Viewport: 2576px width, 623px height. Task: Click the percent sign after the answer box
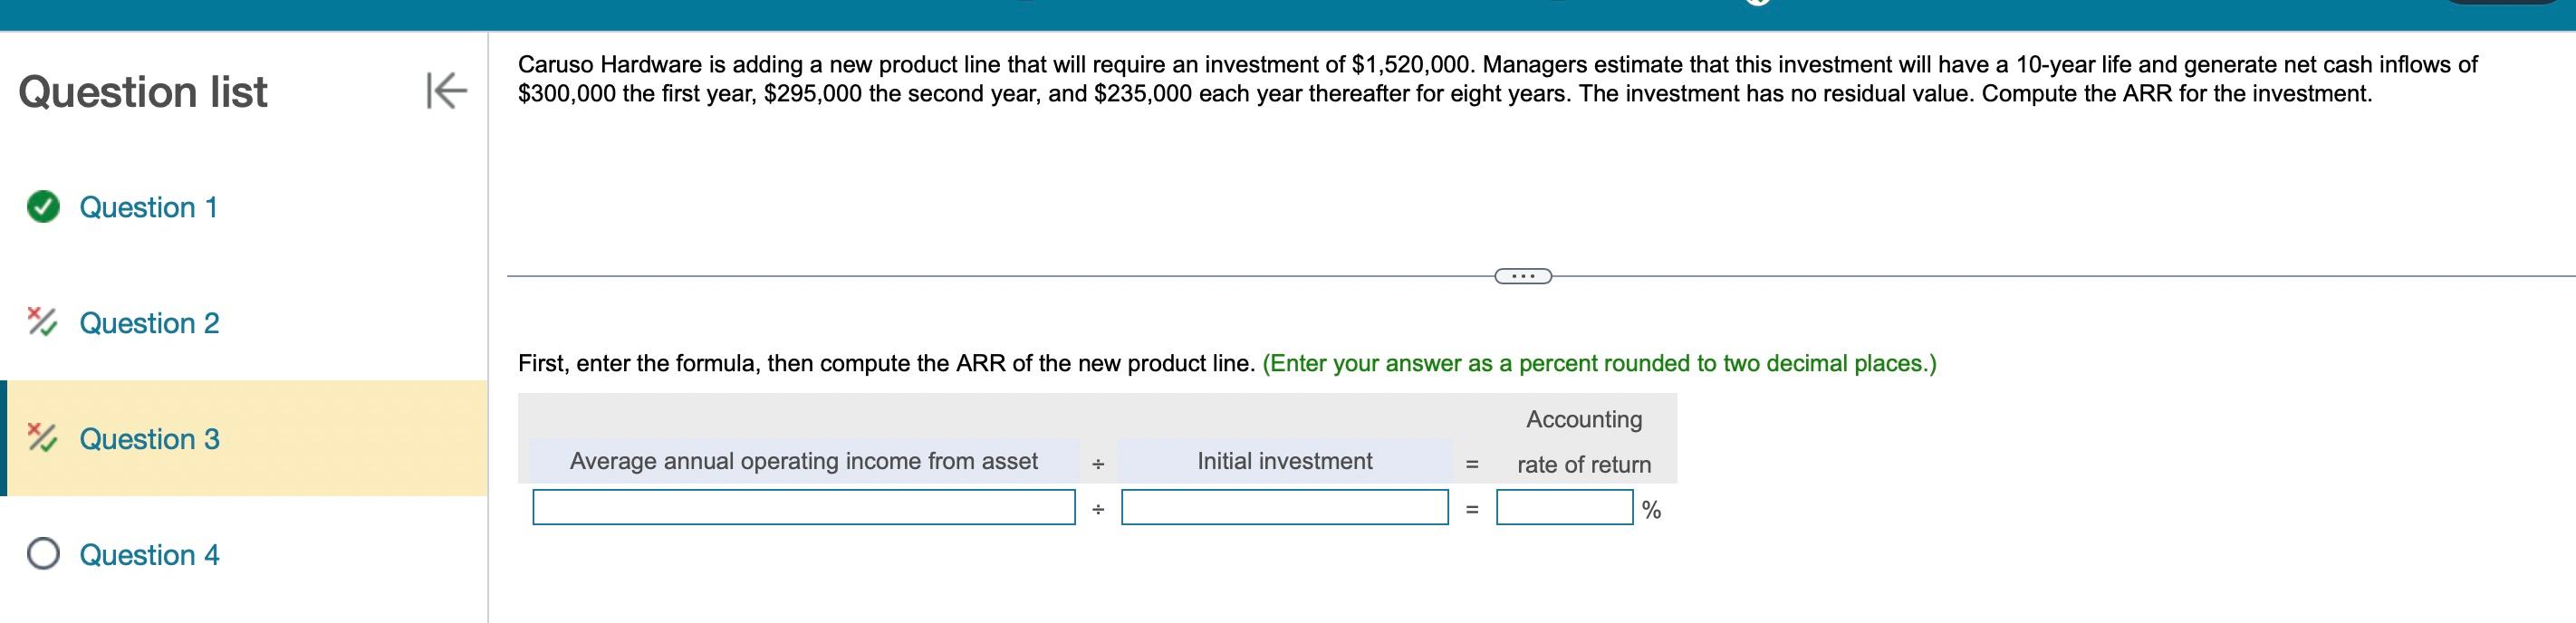click(x=1651, y=510)
